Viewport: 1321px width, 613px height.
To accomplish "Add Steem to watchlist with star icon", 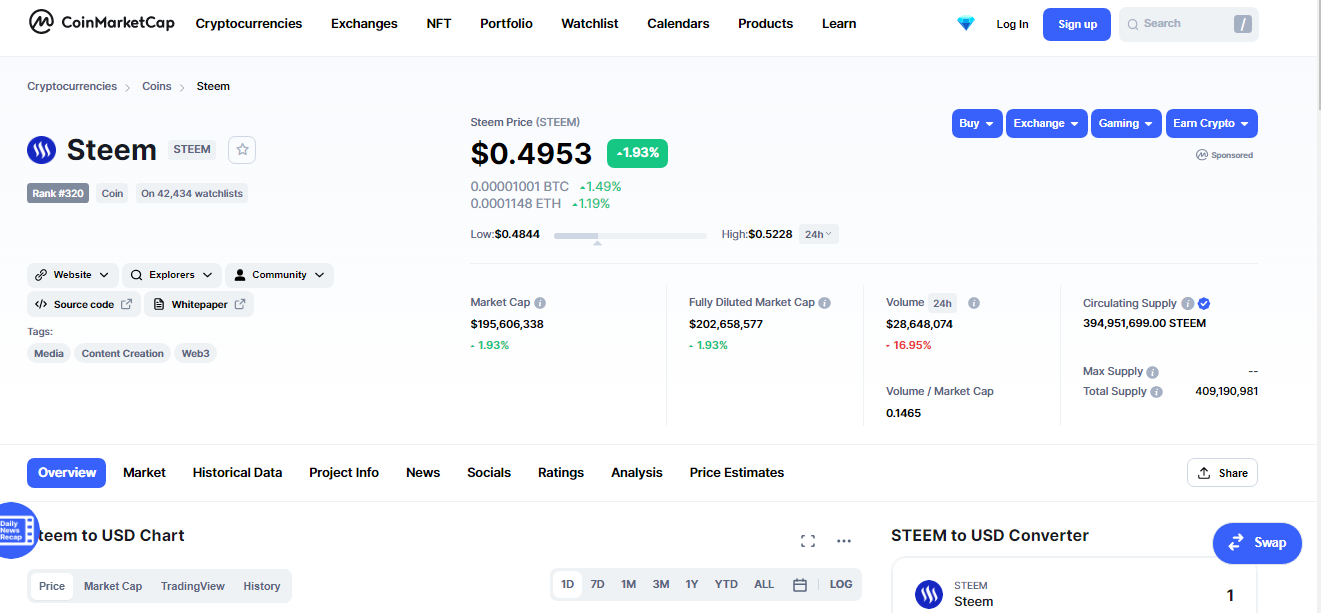I will coord(243,150).
